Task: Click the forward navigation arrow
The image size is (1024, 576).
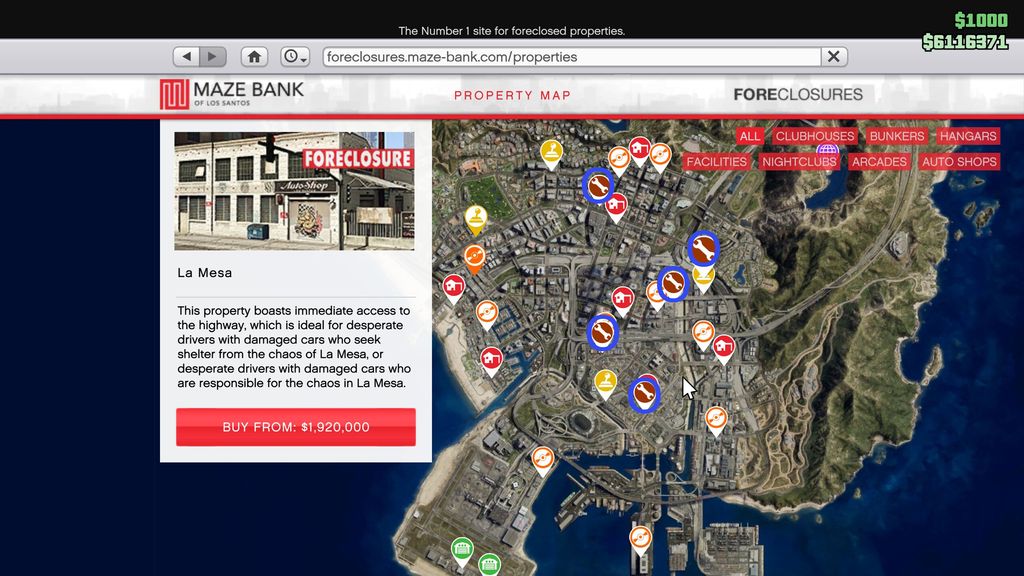Action: [x=212, y=57]
